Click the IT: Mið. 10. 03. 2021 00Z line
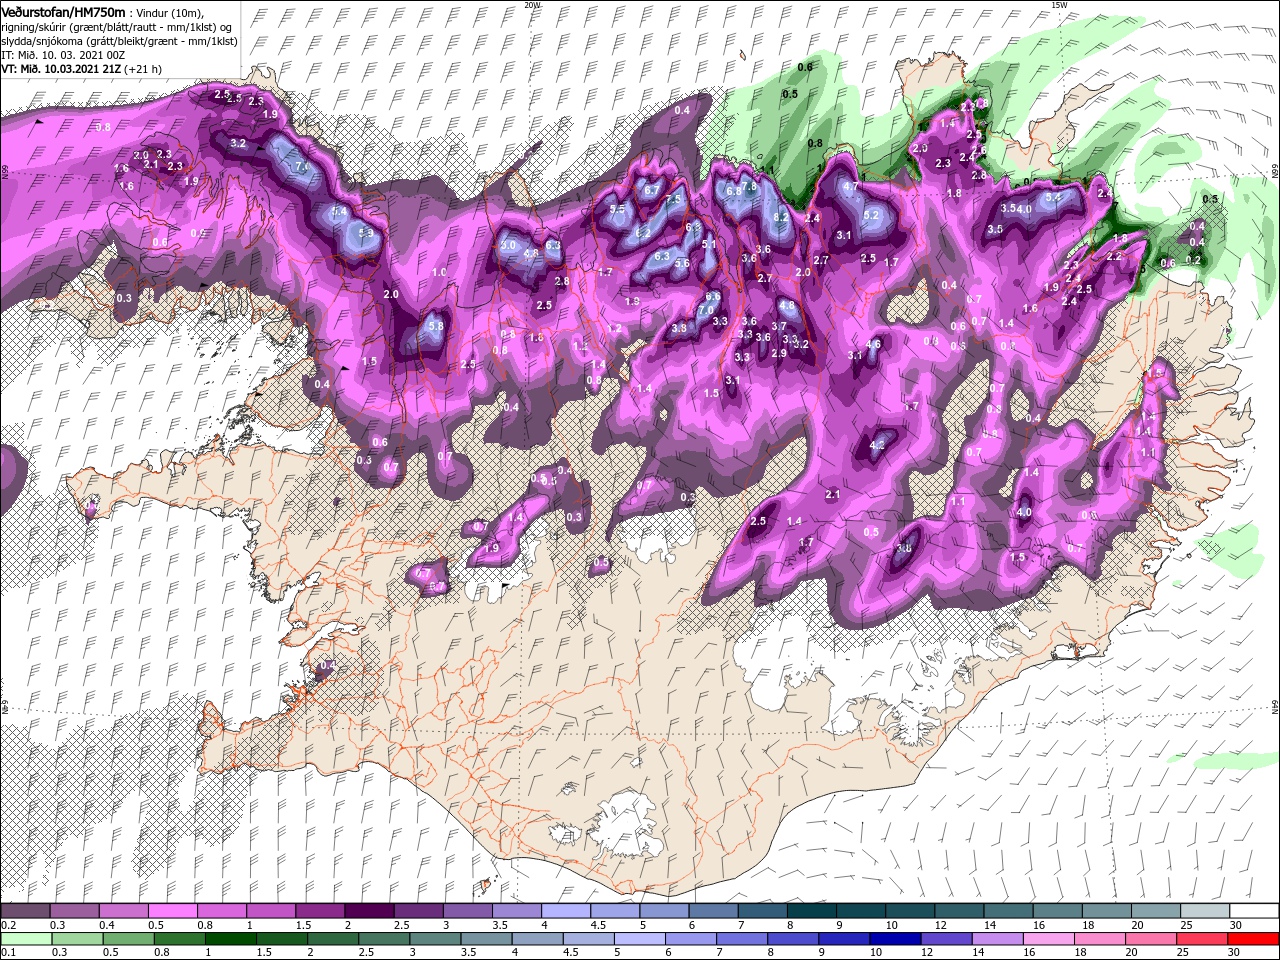The width and height of the screenshot is (1280, 960). 63,55
